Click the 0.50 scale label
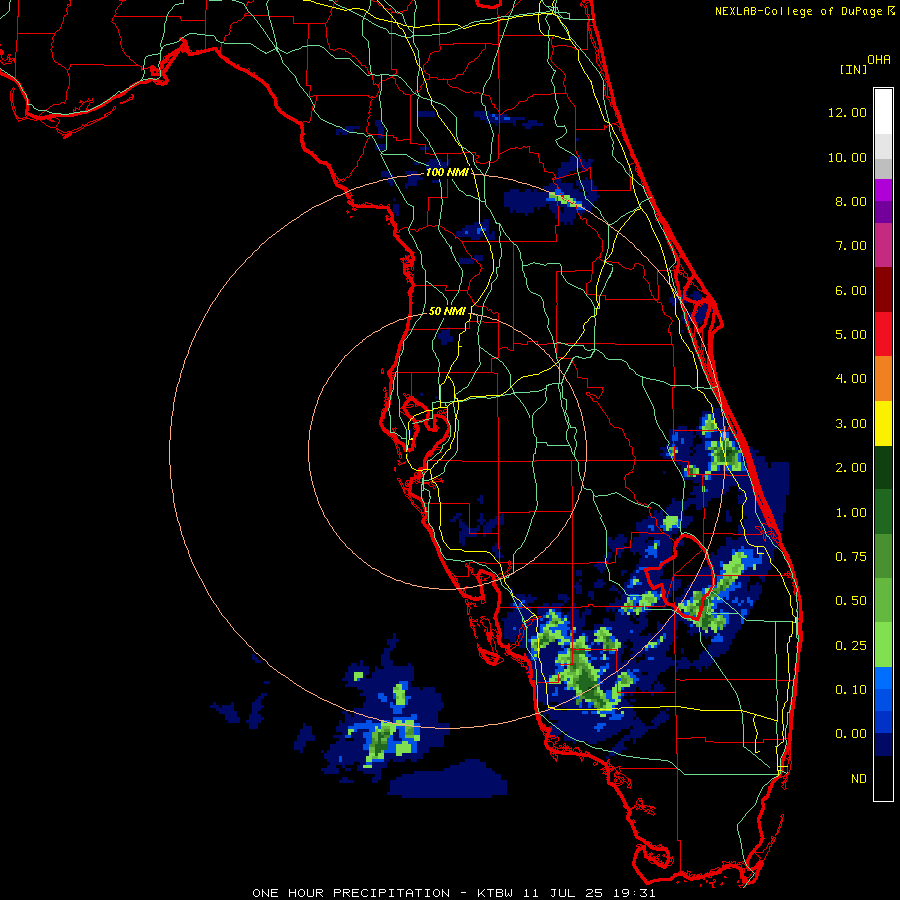This screenshot has width=900, height=900. (851, 601)
